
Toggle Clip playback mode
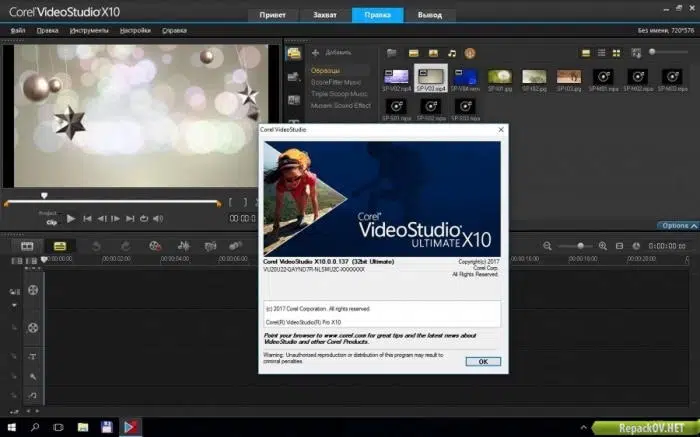coord(52,222)
